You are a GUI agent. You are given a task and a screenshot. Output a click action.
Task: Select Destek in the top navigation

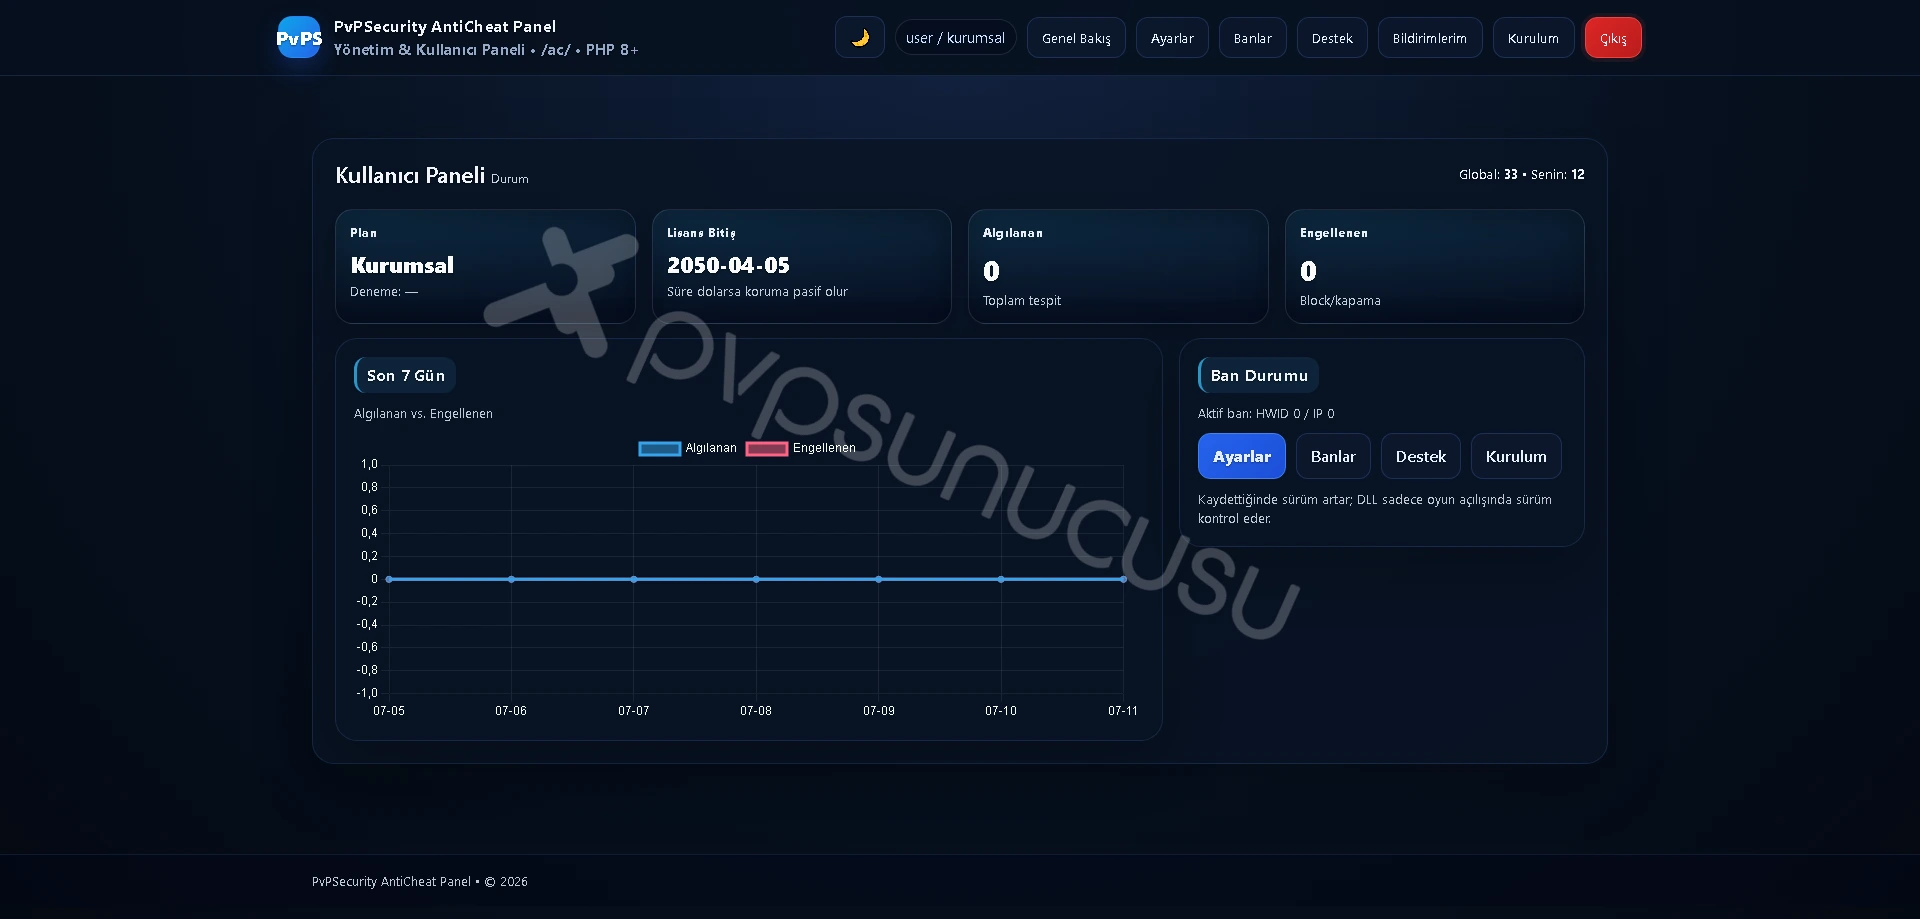point(1332,38)
